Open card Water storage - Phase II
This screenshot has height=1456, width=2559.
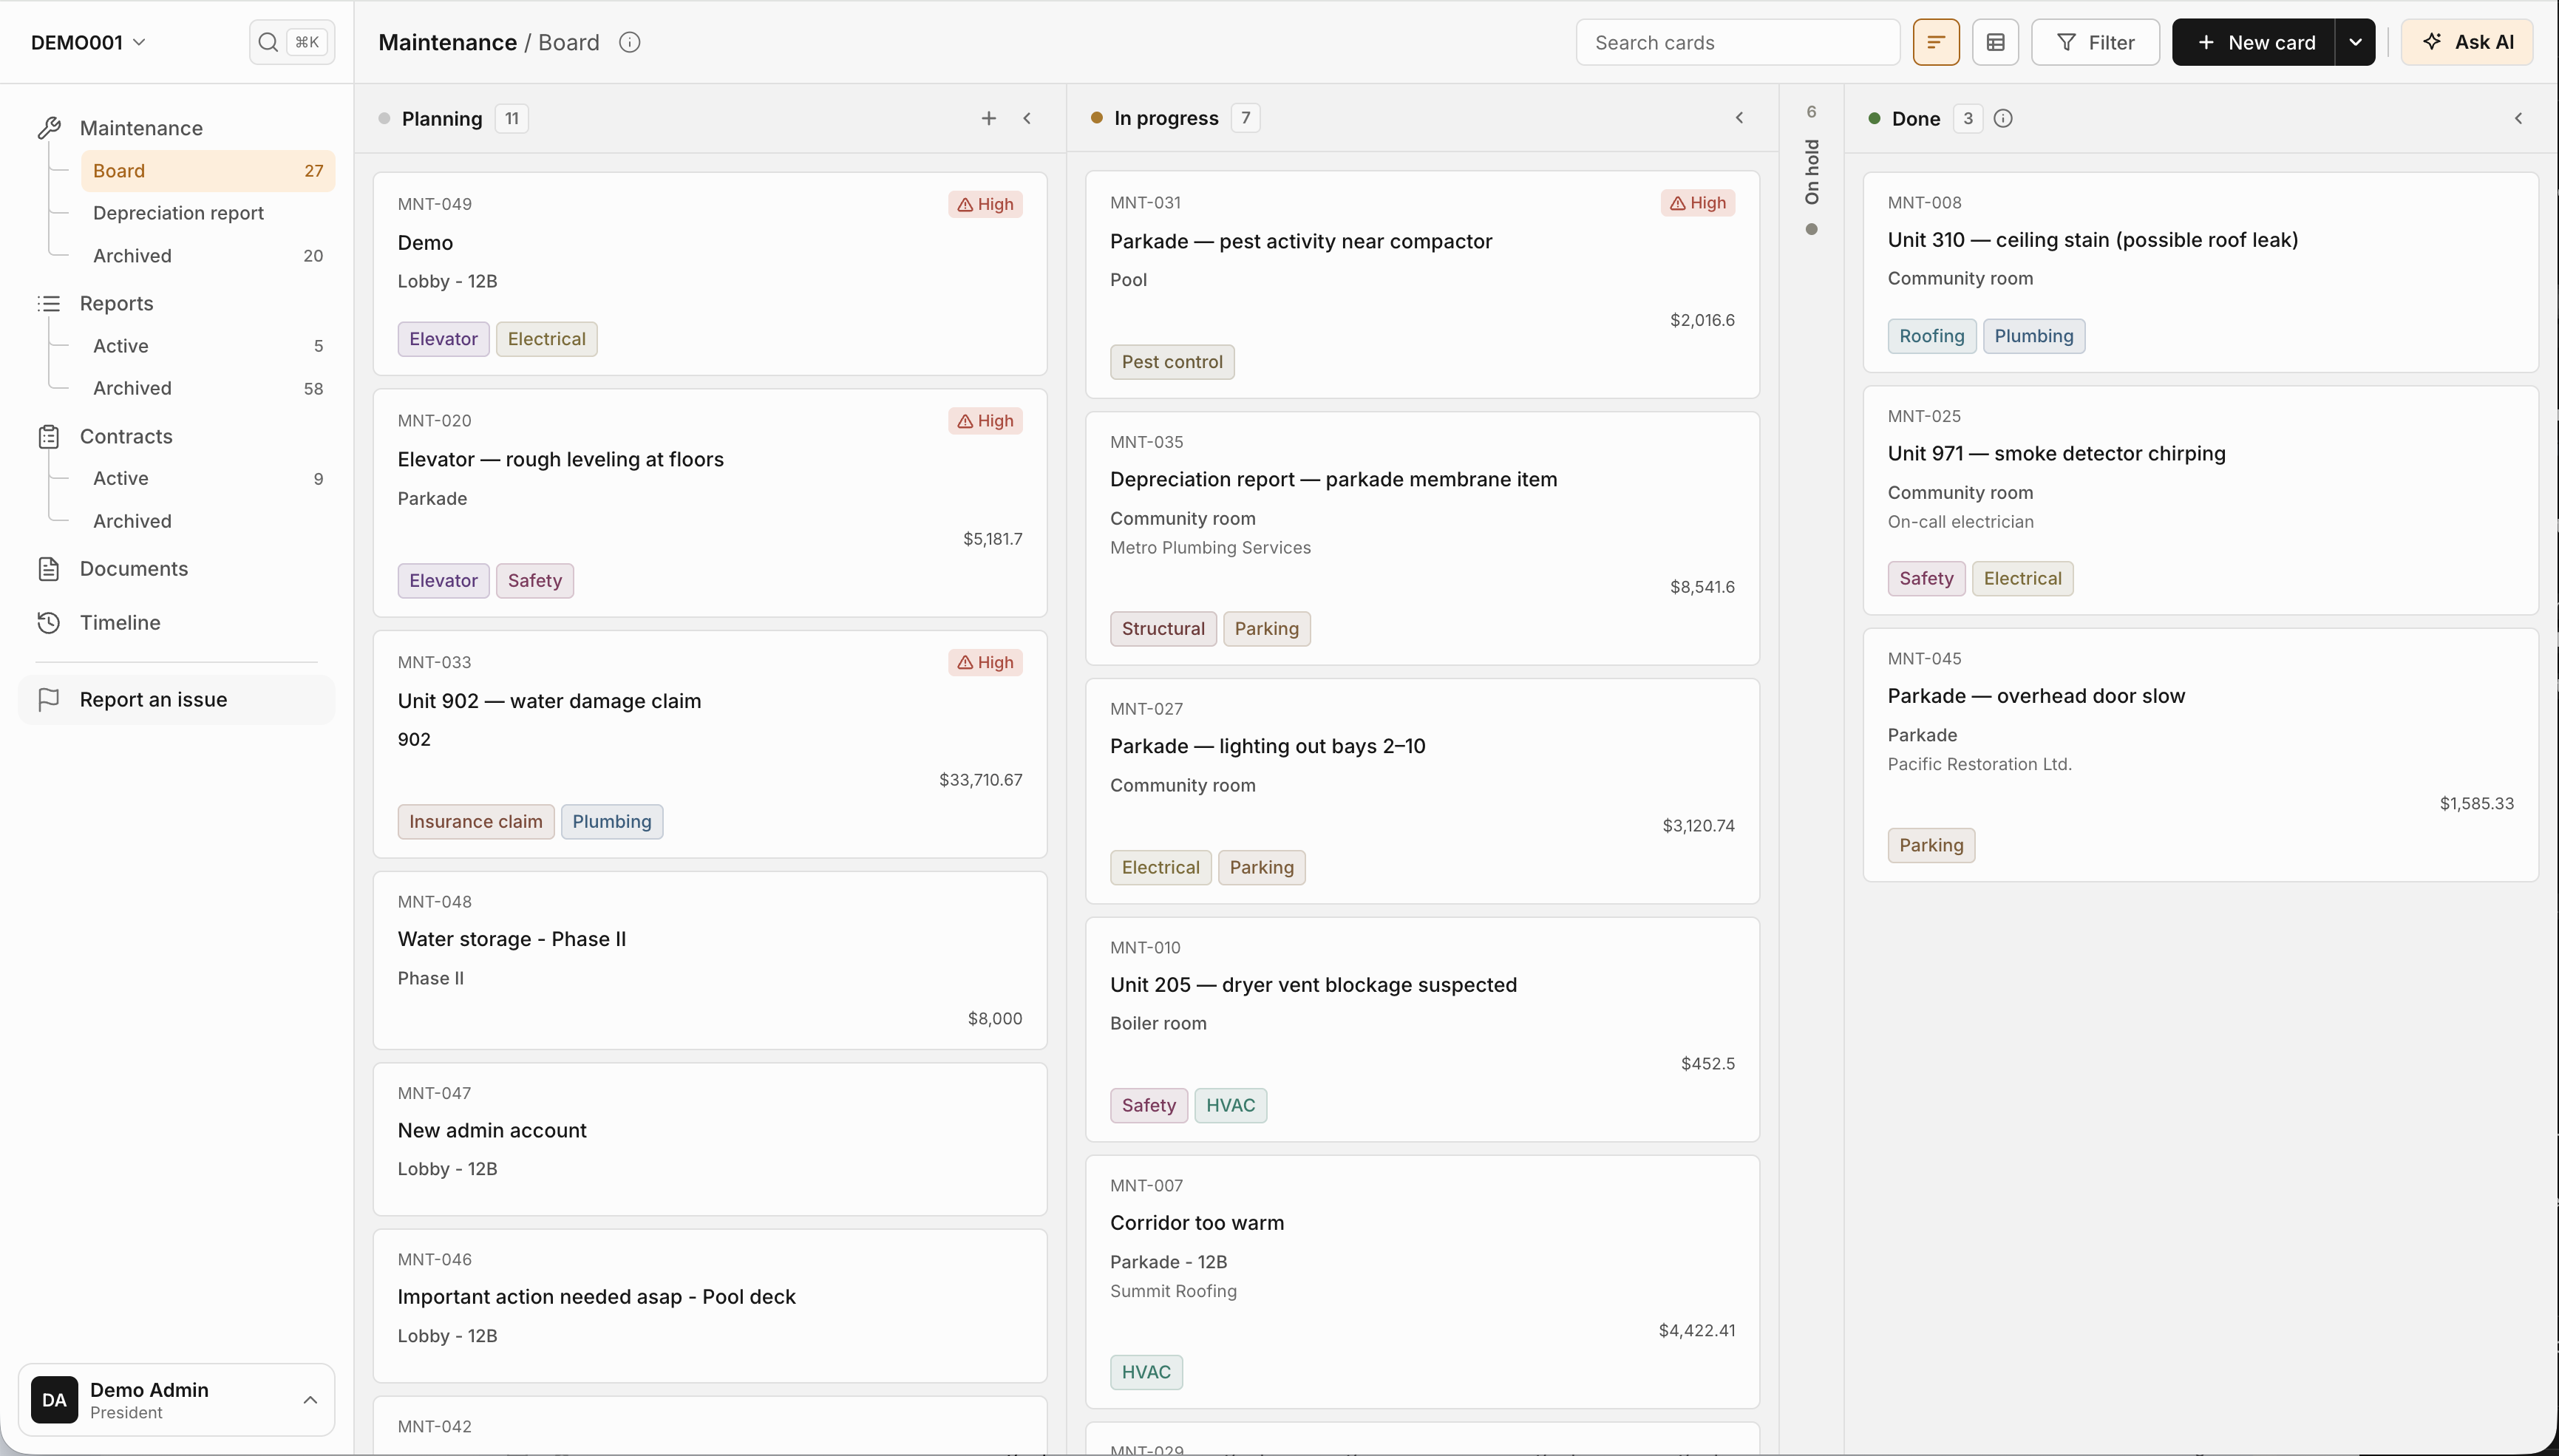click(710, 960)
